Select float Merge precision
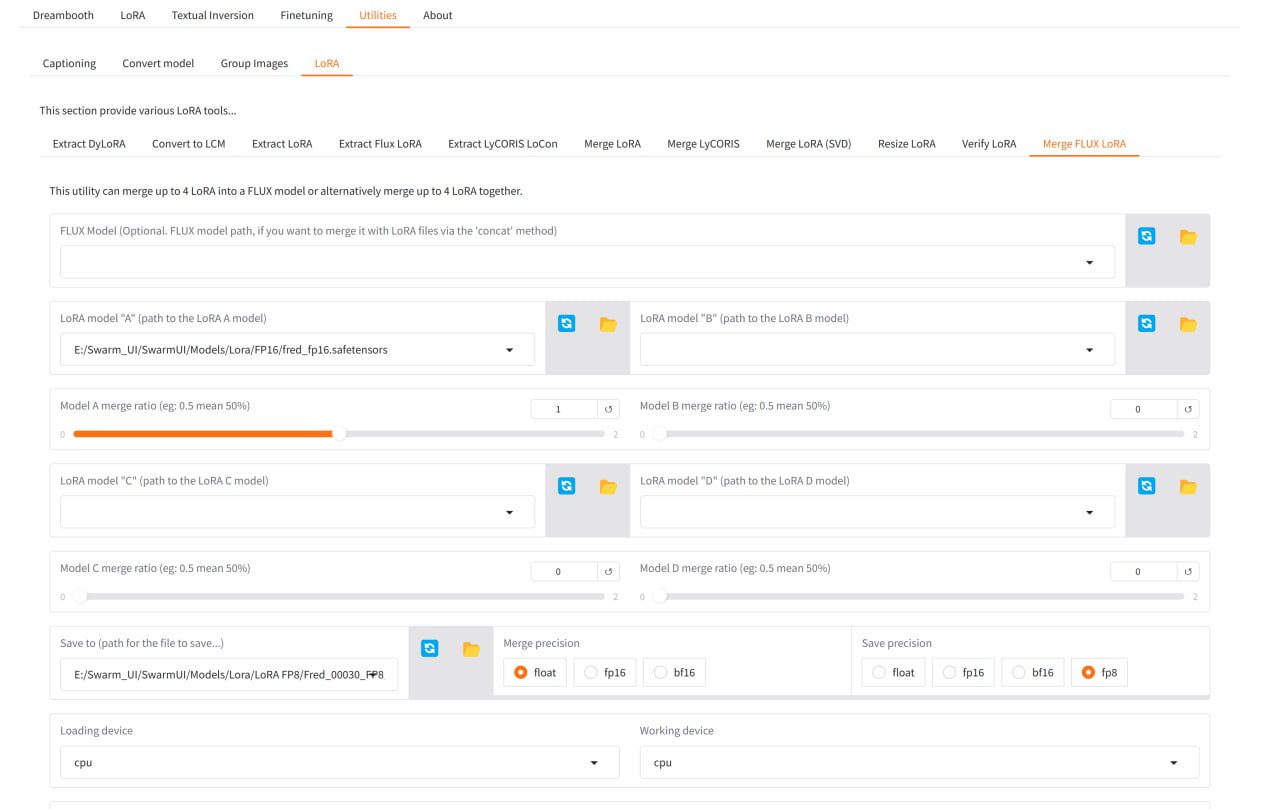Screen dimensions: 1280x809 pos(535,673)
